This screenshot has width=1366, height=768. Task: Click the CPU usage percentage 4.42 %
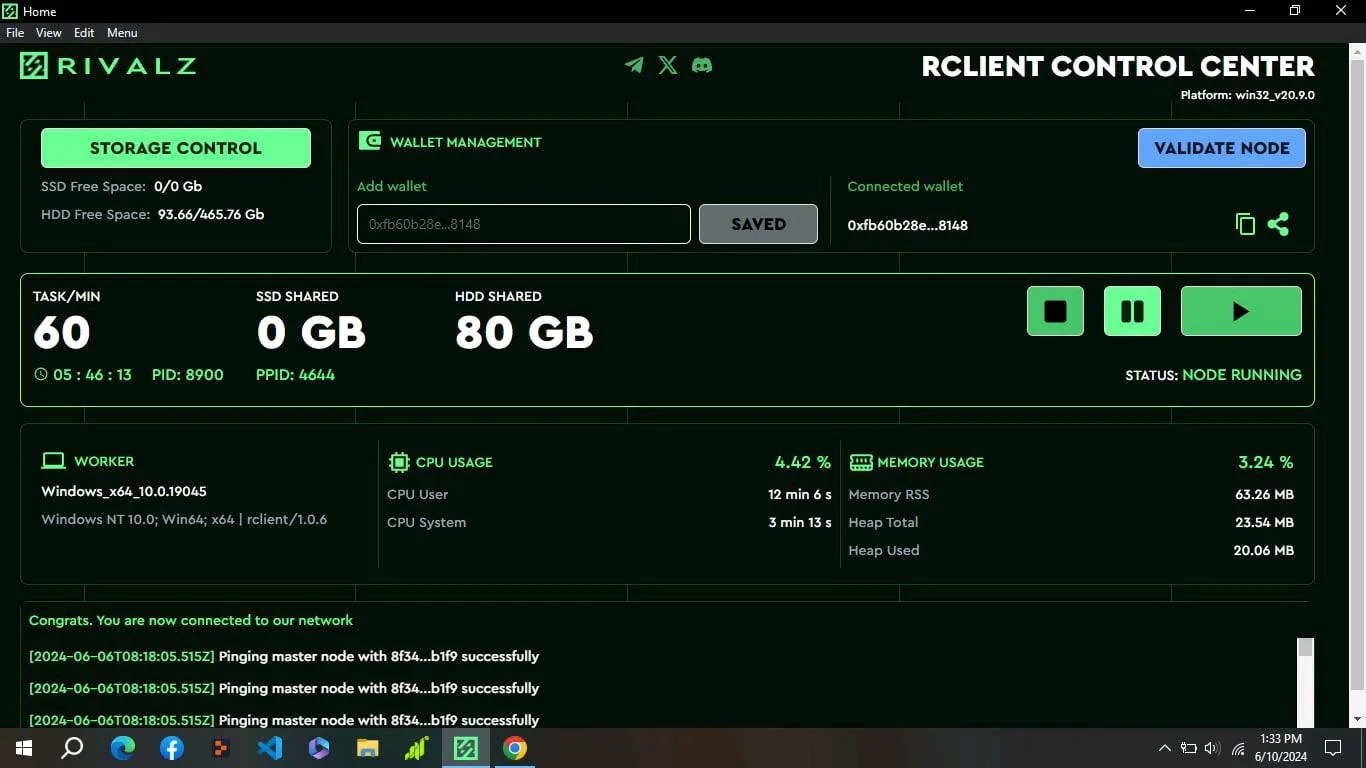point(803,462)
